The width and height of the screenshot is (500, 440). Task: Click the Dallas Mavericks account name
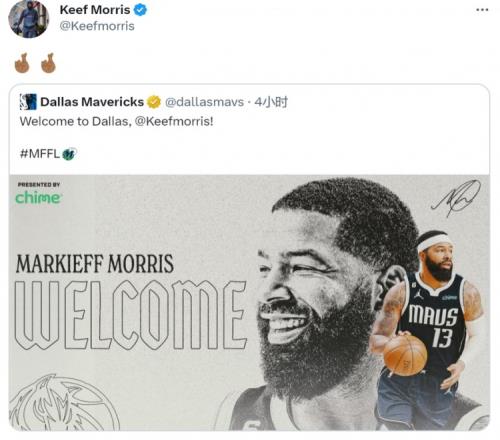92,102
